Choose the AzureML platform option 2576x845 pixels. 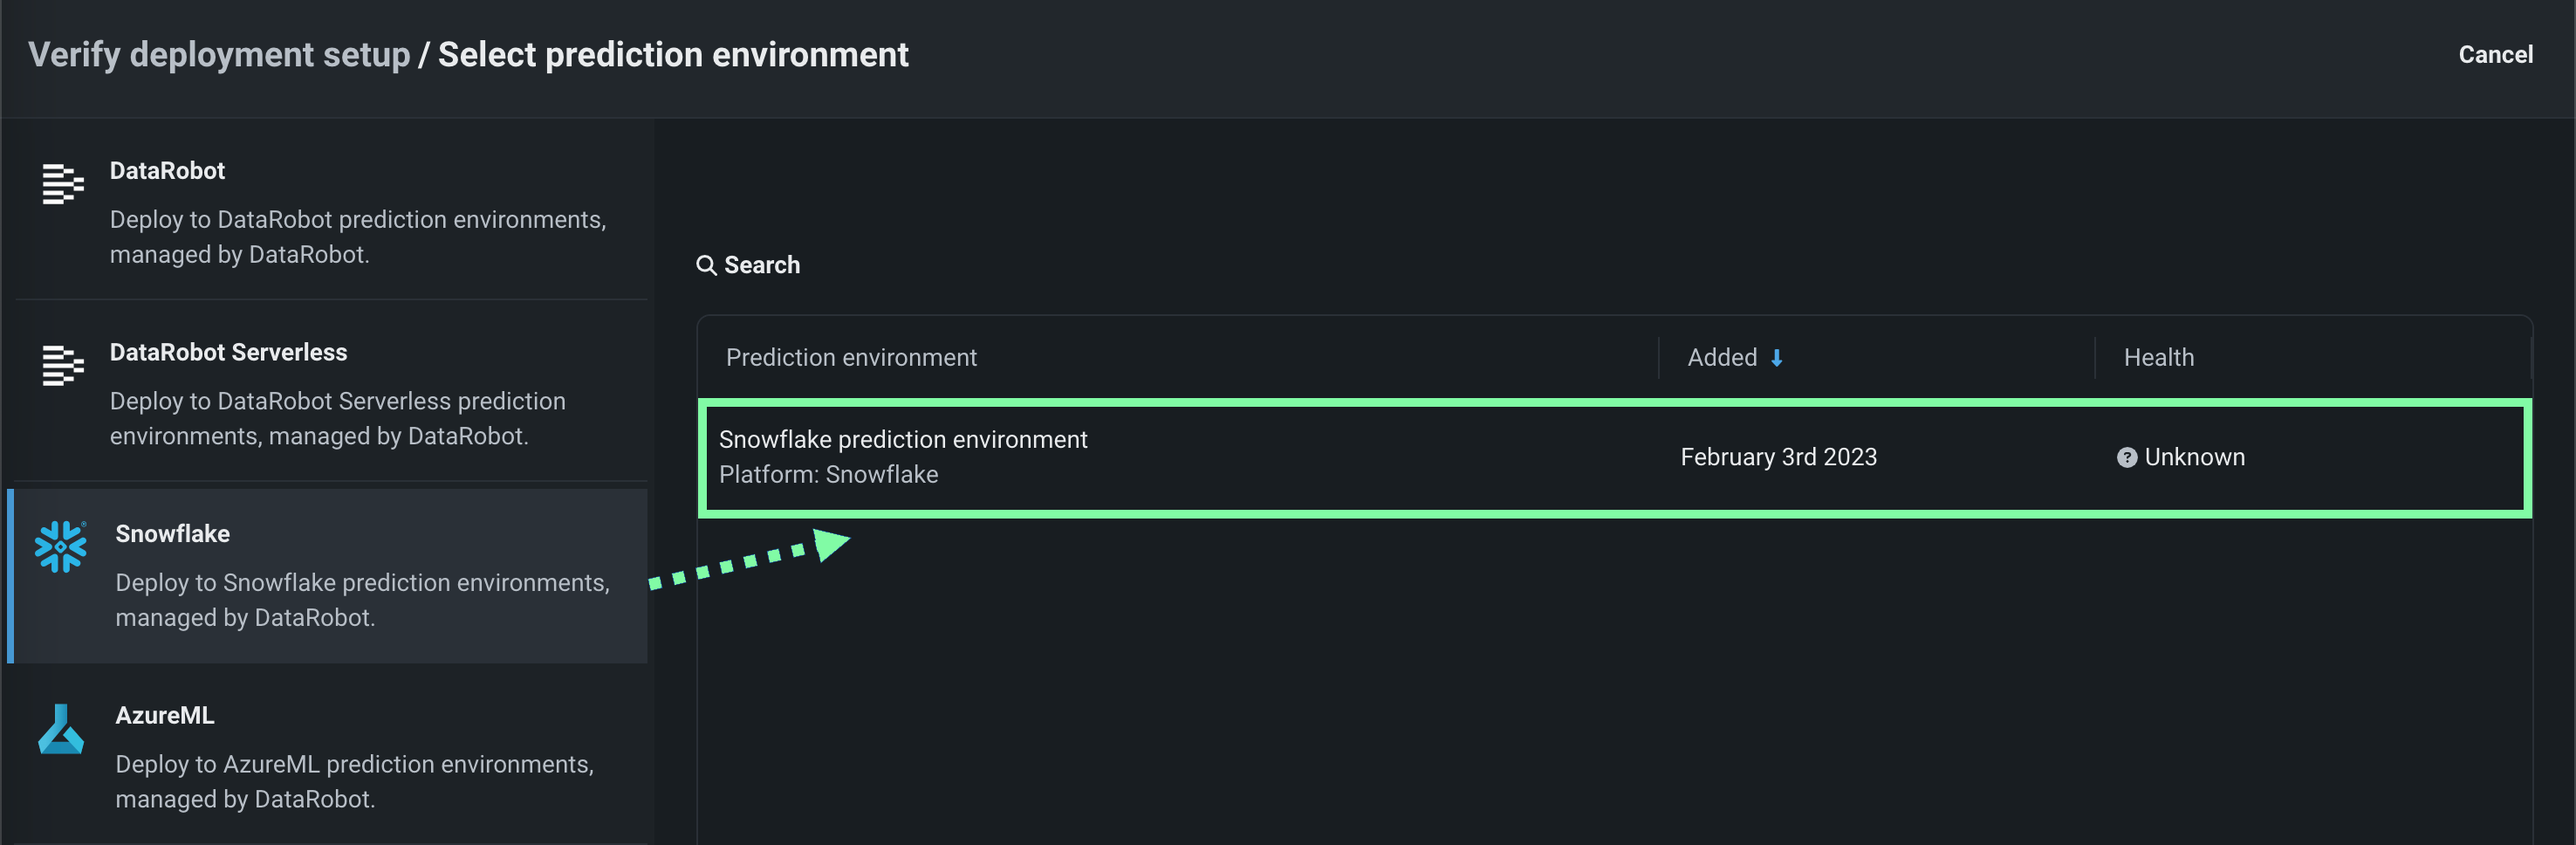(x=330, y=756)
